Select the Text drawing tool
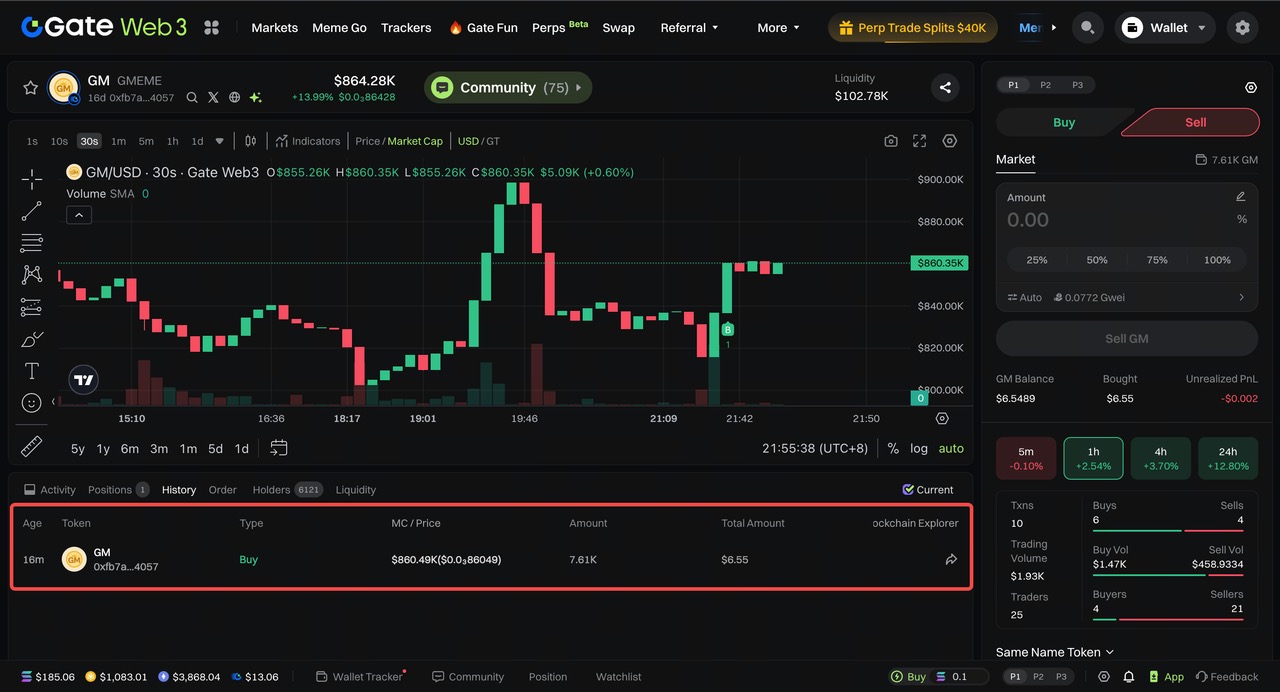The image size is (1280, 692). (32, 371)
